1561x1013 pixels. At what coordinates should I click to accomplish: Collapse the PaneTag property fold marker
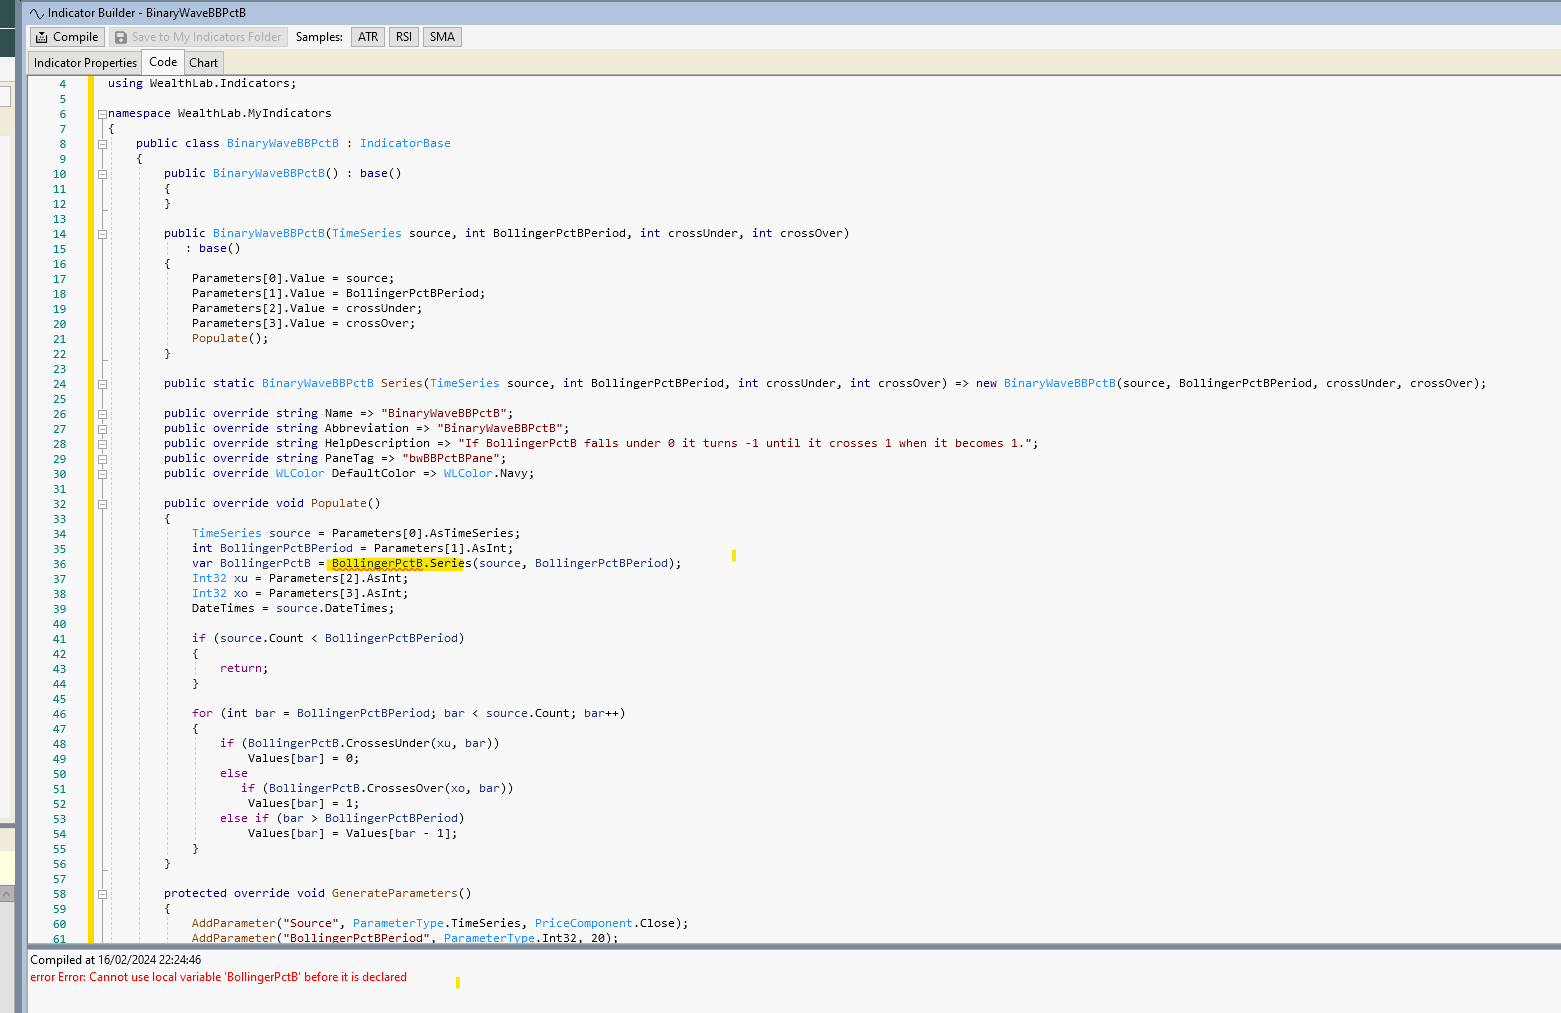tap(102, 459)
